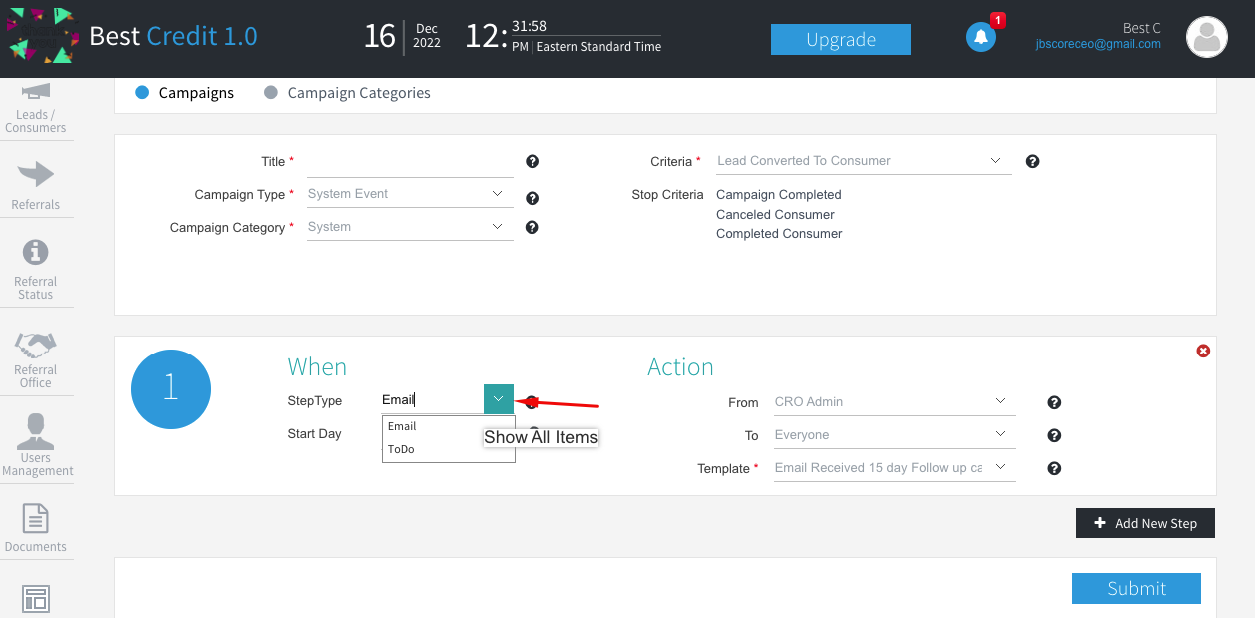Show help for the Template field

[1054, 468]
